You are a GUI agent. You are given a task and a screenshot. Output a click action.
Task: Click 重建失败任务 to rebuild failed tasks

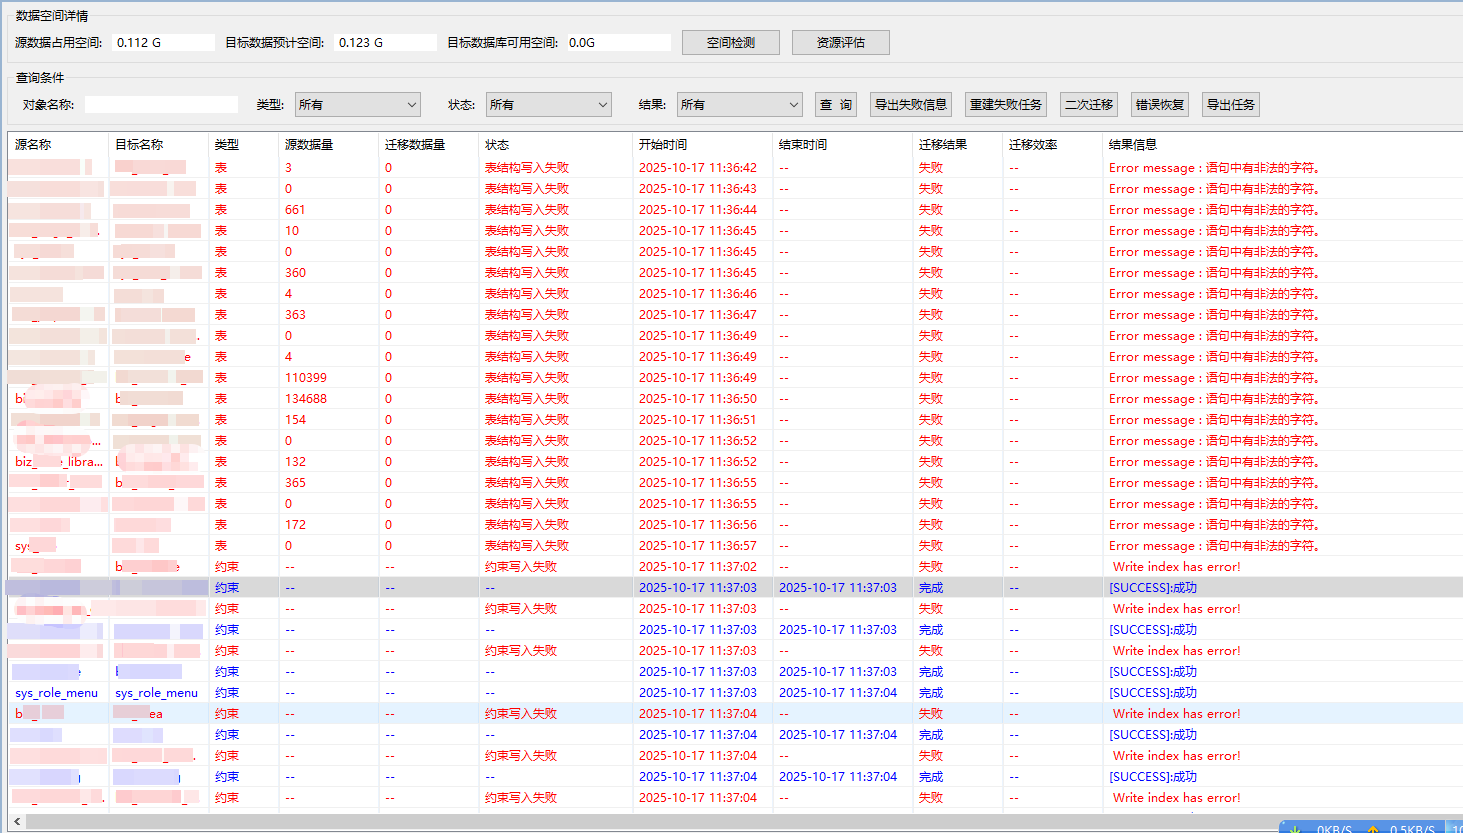(1005, 104)
